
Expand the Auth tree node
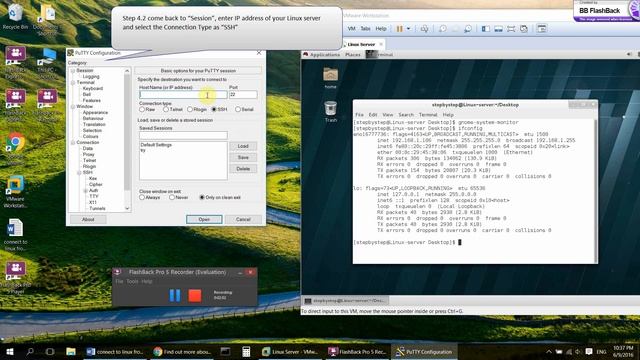pyautogui.click(x=85, y=191)
